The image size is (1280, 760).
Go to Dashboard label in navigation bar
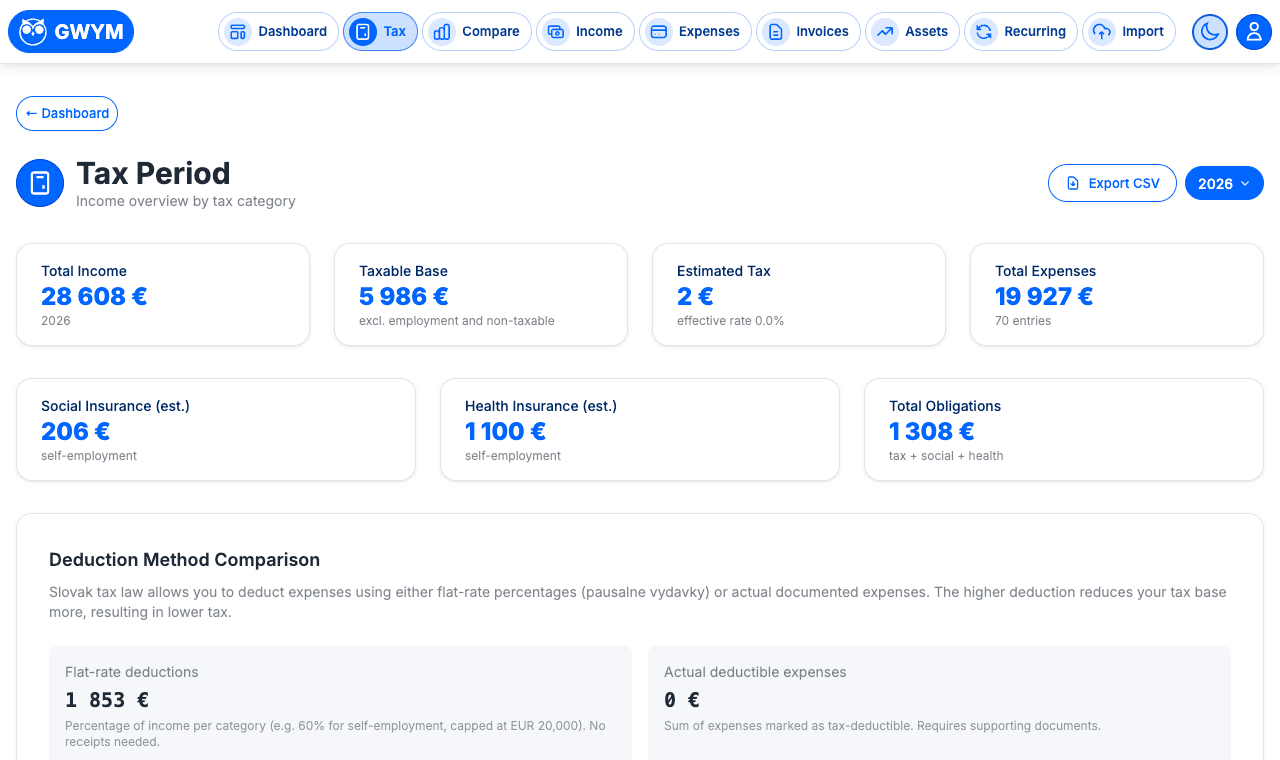pyautogui.click(x=292, y=32)
